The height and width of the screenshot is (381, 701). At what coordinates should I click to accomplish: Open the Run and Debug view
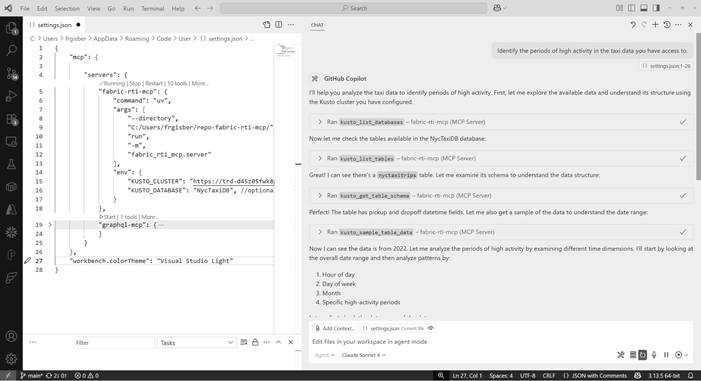(x=11, y=96)
